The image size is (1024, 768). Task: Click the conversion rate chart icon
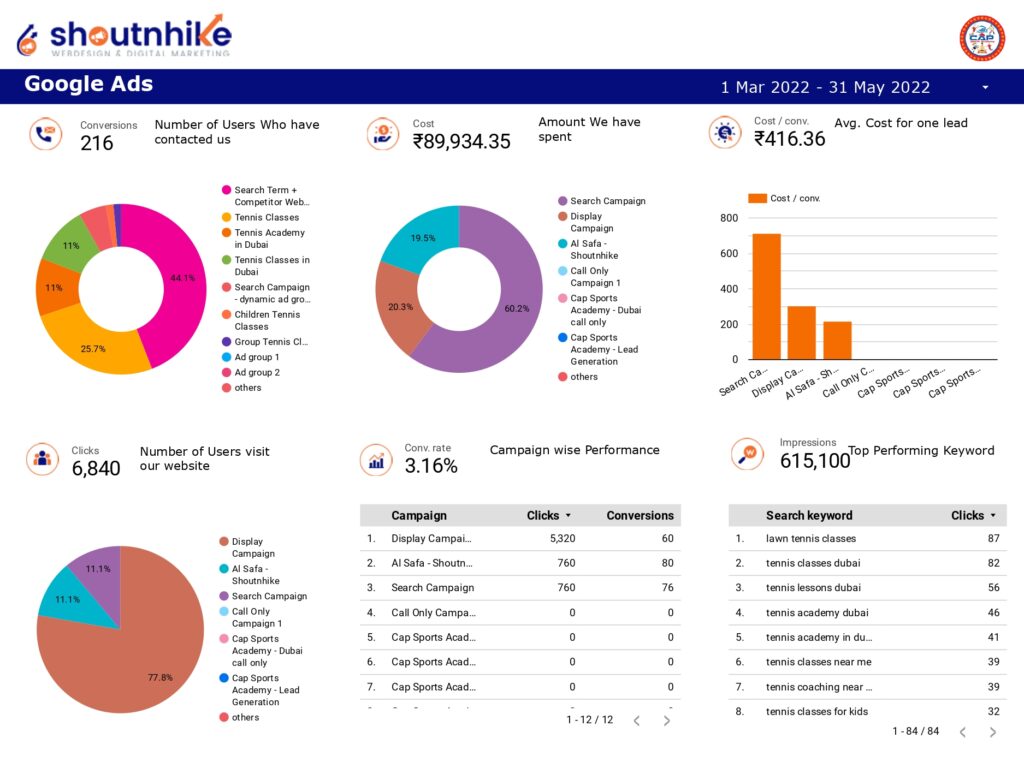pyautogui.click(x=376, y=461)
